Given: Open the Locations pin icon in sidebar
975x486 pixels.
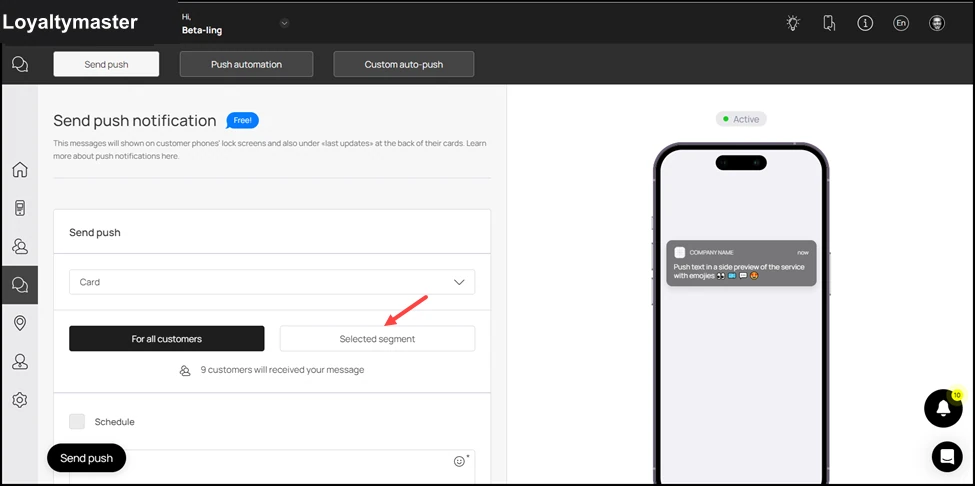Looking at the screenshot, I should [20, 323].
